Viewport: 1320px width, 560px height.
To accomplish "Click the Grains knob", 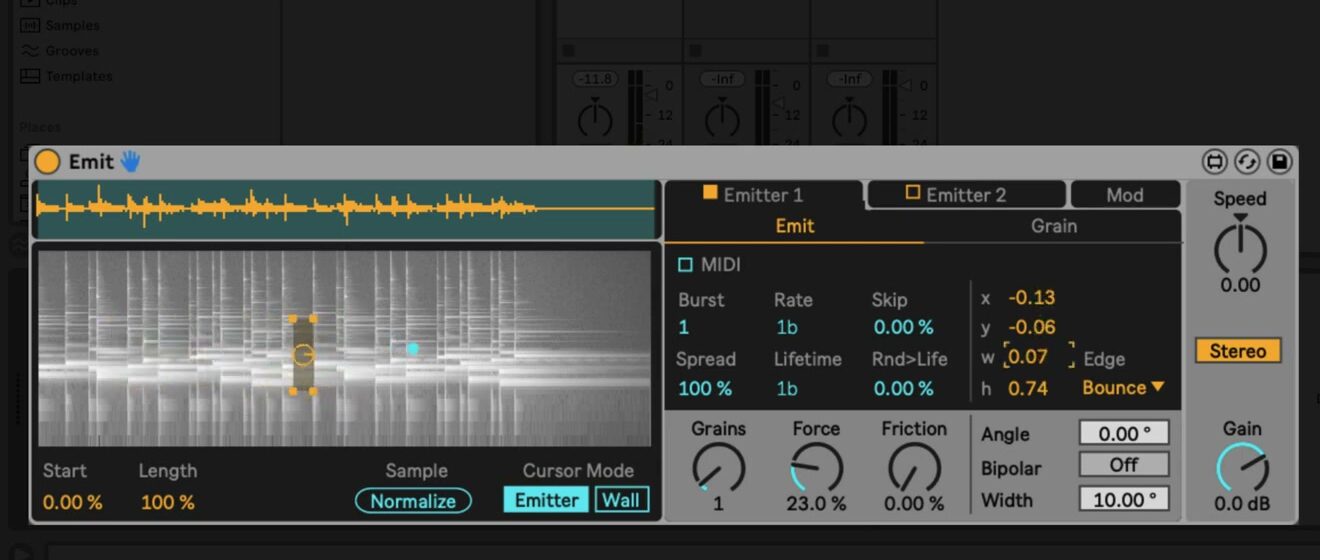I will (718, 468).
